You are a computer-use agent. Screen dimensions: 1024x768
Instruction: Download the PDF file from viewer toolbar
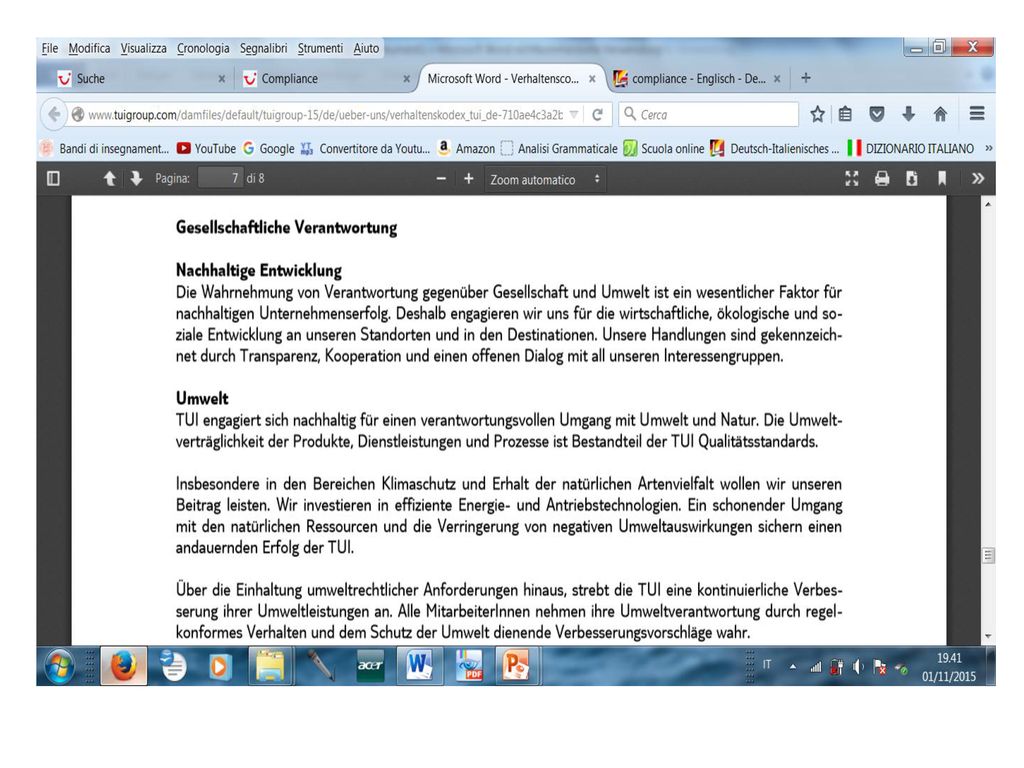(x=912, y=178)
